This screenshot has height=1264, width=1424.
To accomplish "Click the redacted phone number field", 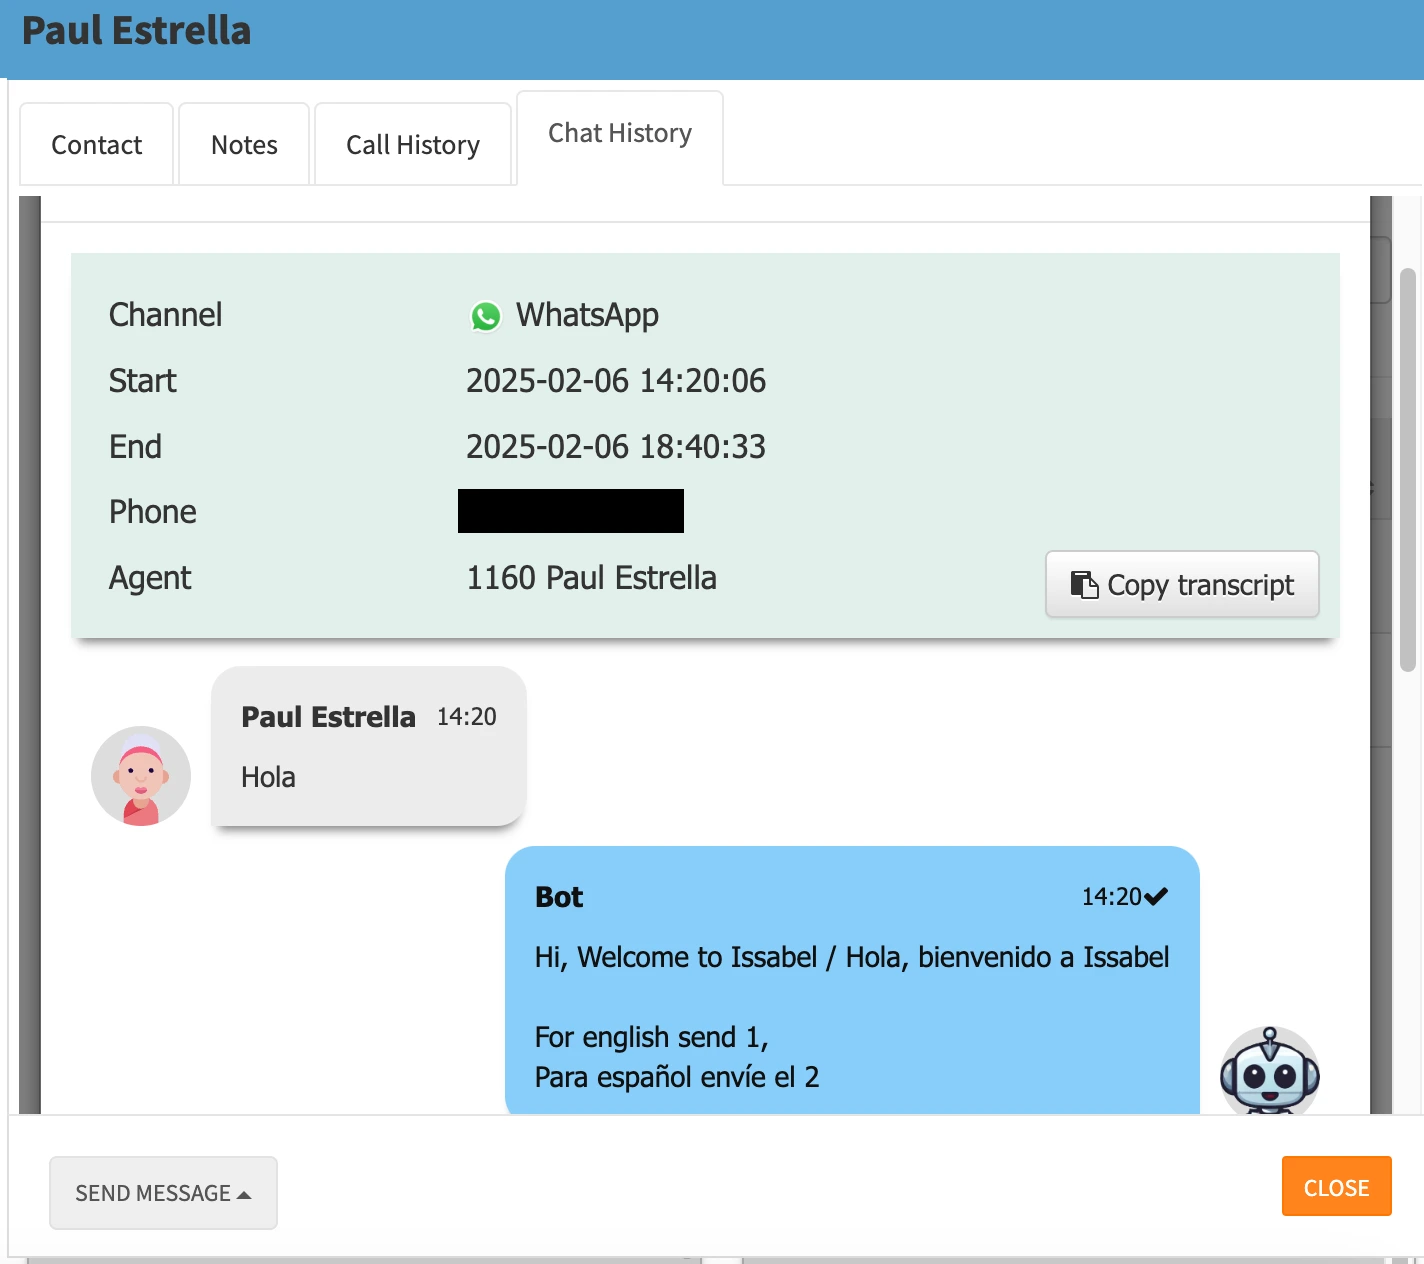I will (x=571, y=511).
